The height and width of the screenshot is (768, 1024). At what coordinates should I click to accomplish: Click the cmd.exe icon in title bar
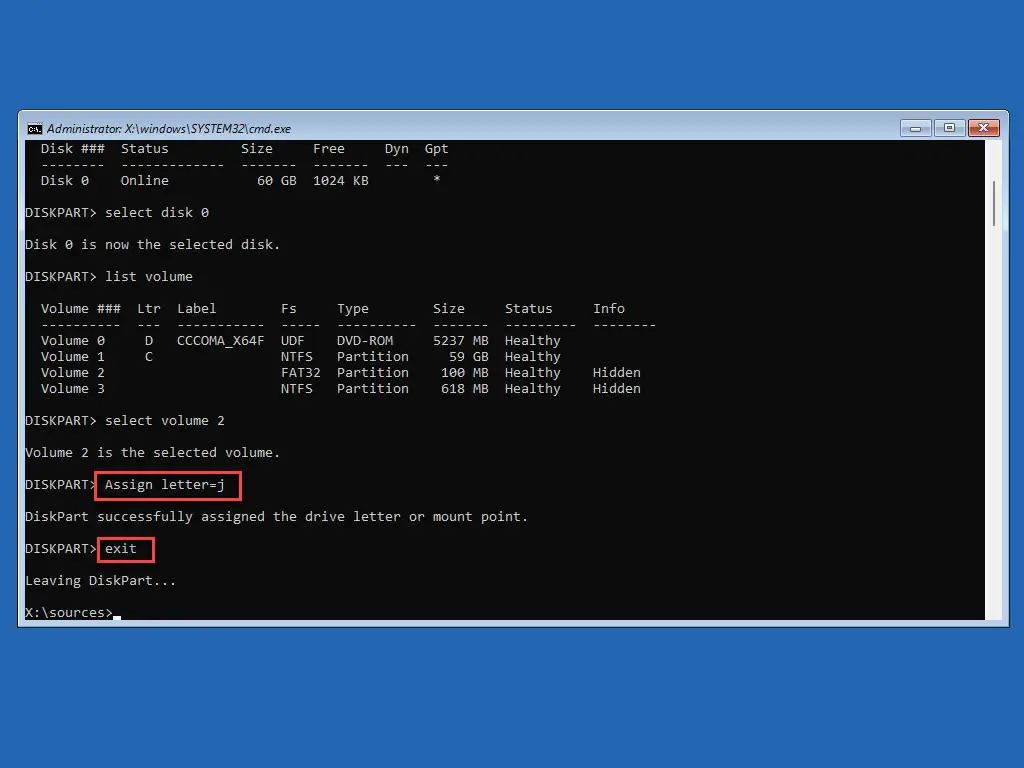34,128
